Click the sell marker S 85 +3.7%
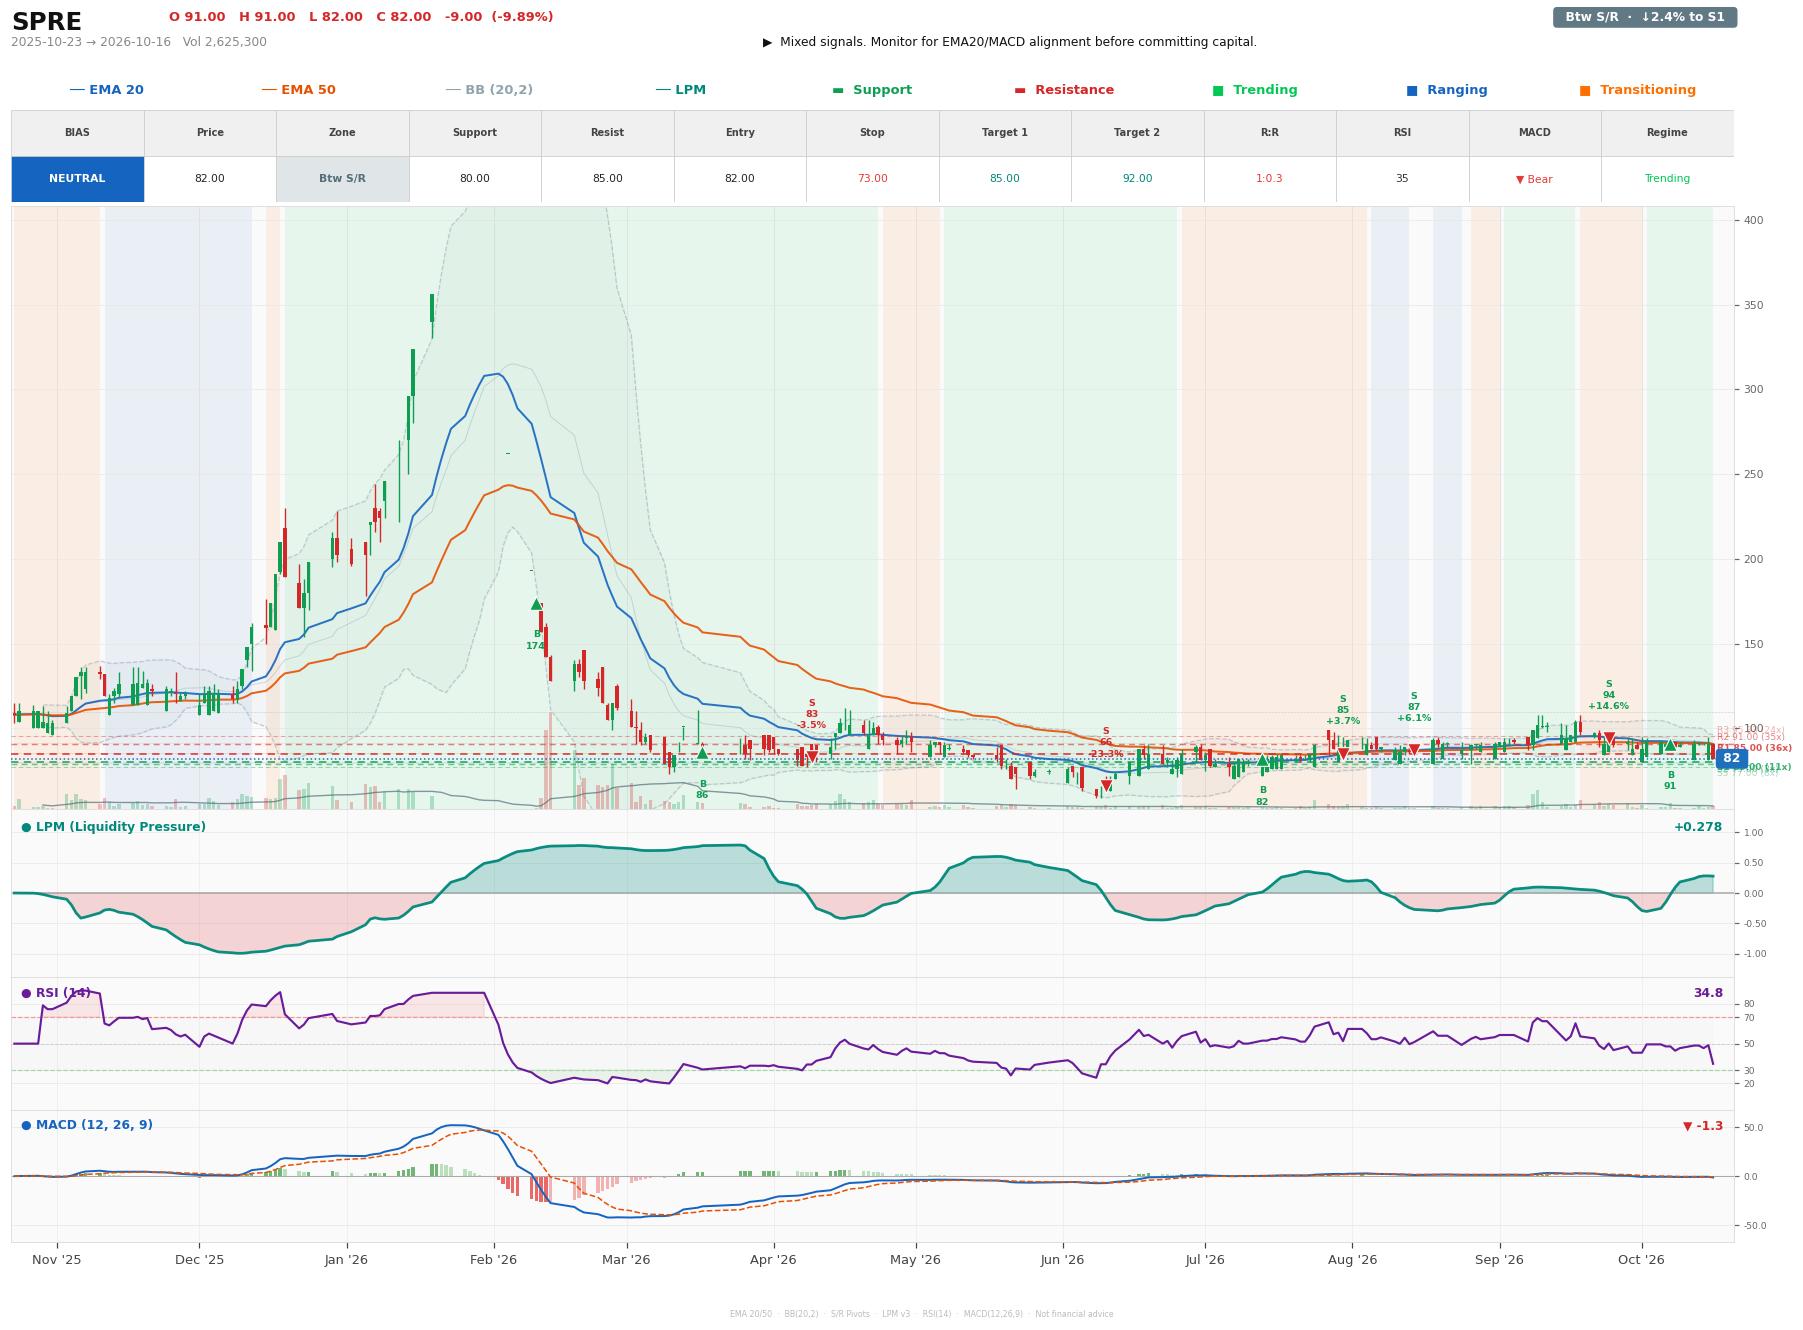Image resolution: width=1803 pixels, height=1330 pixels. 1343,754
